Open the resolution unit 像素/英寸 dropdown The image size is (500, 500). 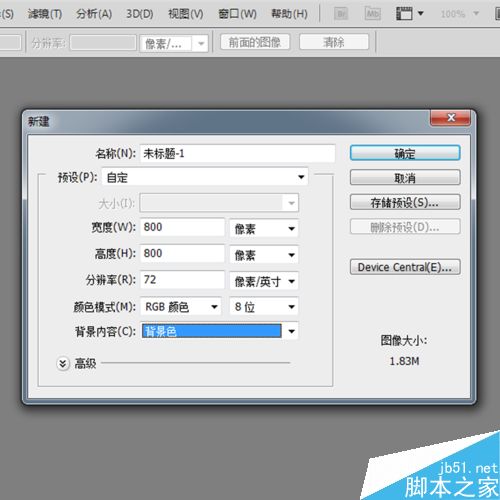point(264,281)
